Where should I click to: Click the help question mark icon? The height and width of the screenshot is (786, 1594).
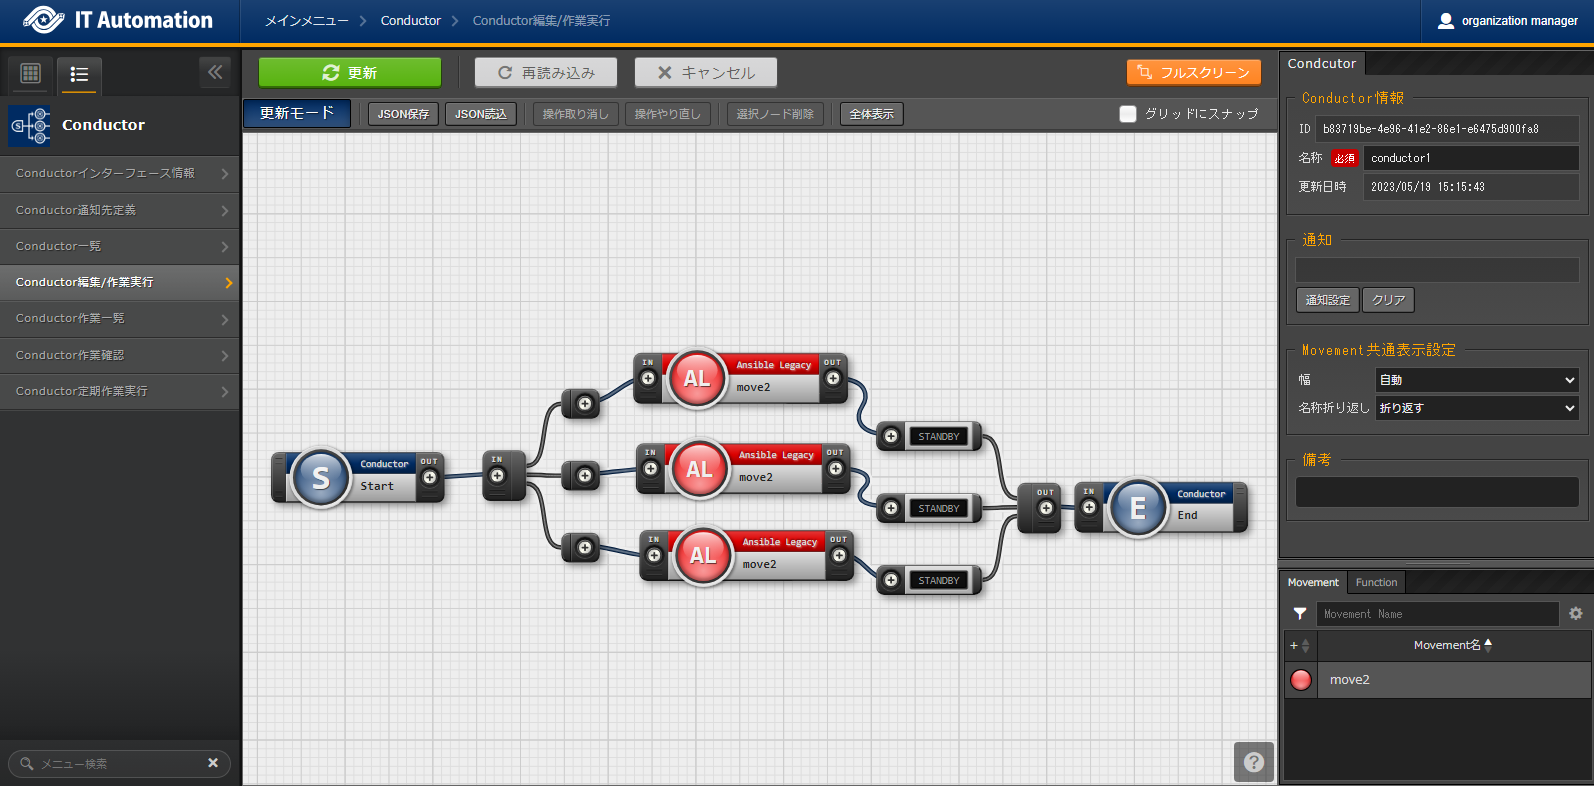click(x=1253, y=762)
